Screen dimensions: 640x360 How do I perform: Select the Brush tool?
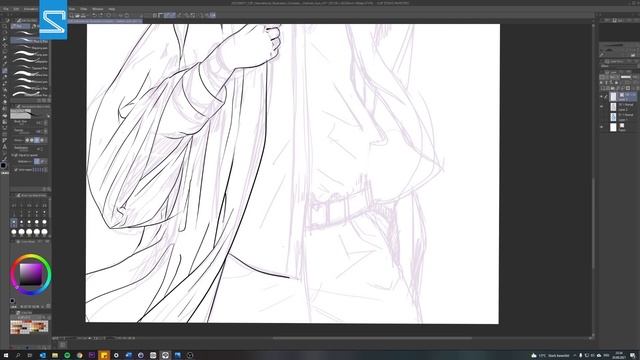[4, 83]
